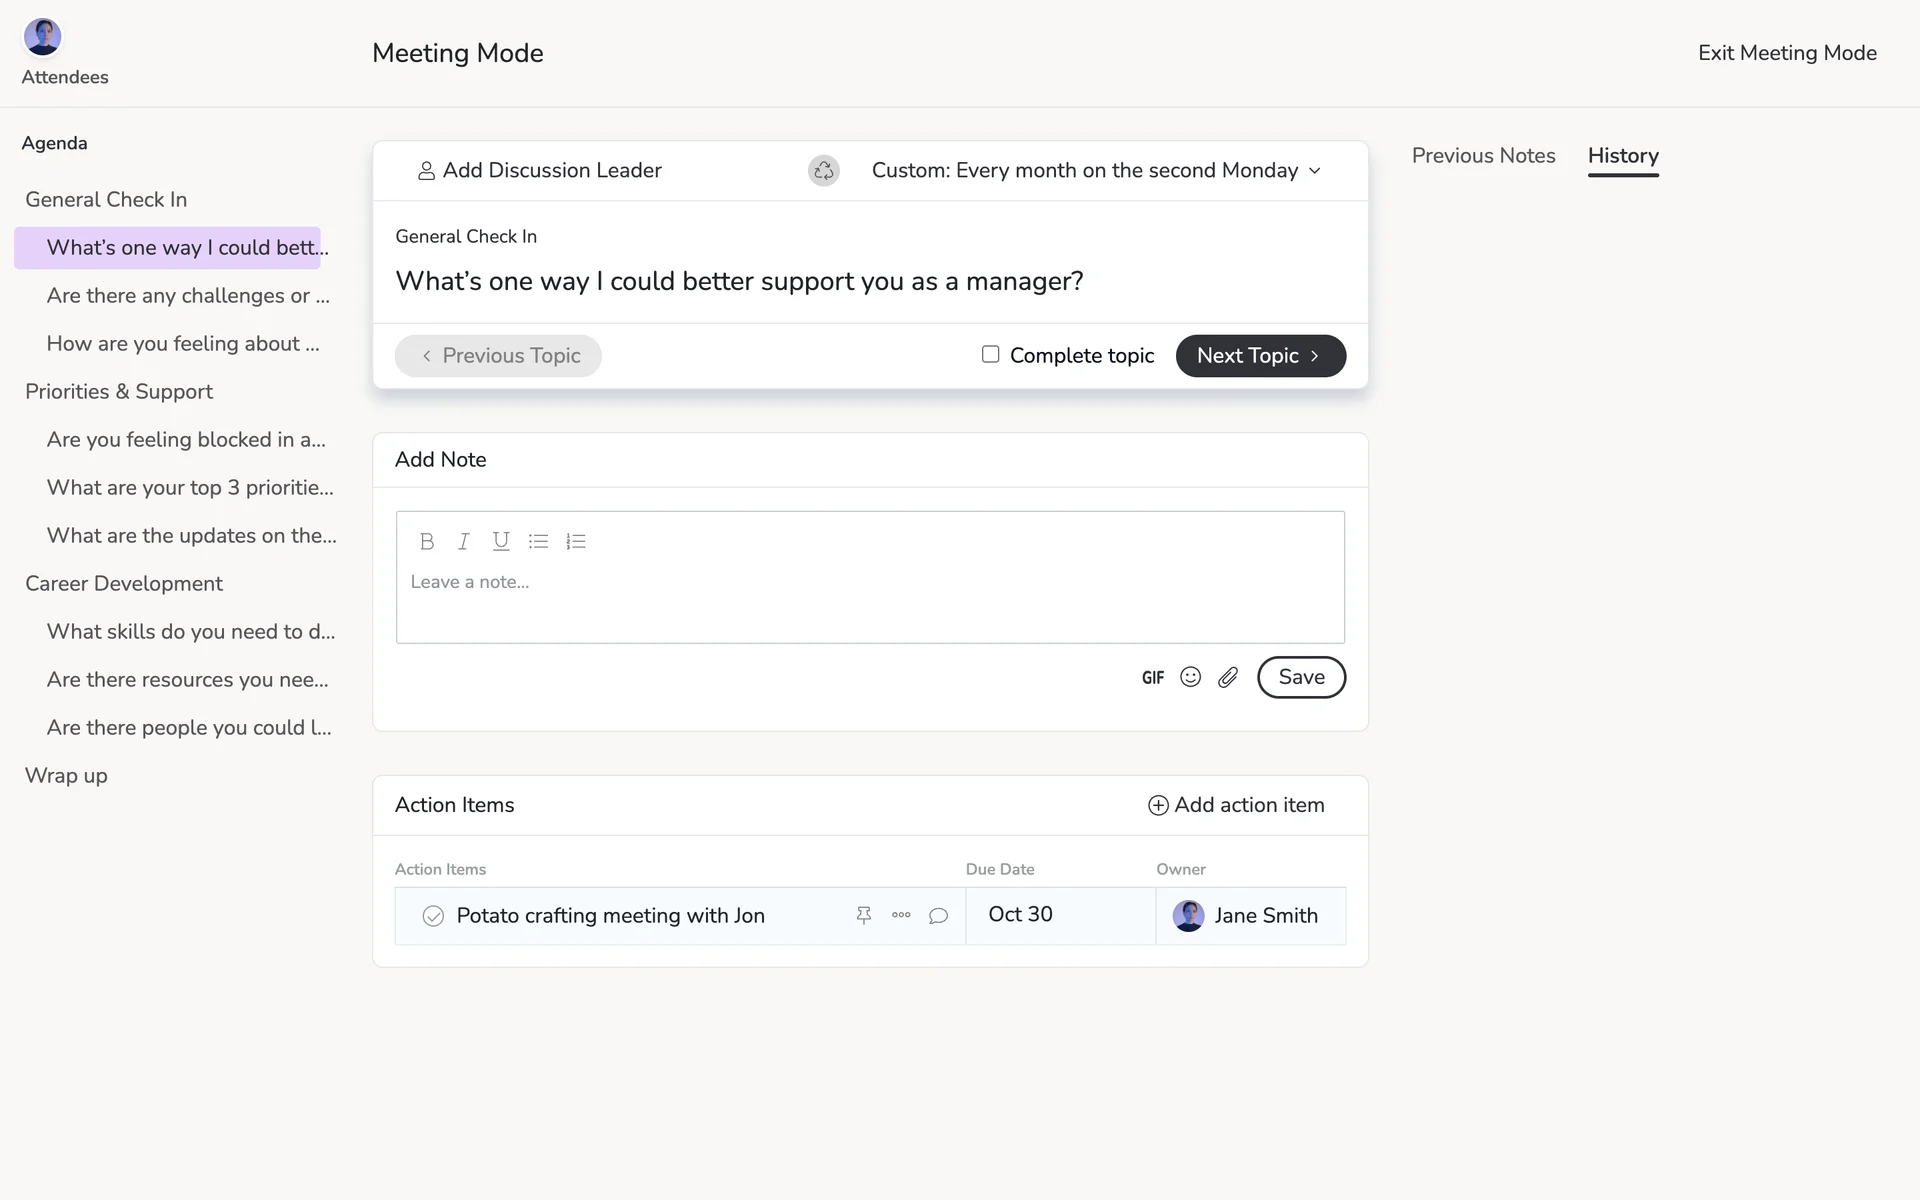Open the emoji picker

click(x=1190, y=677)
